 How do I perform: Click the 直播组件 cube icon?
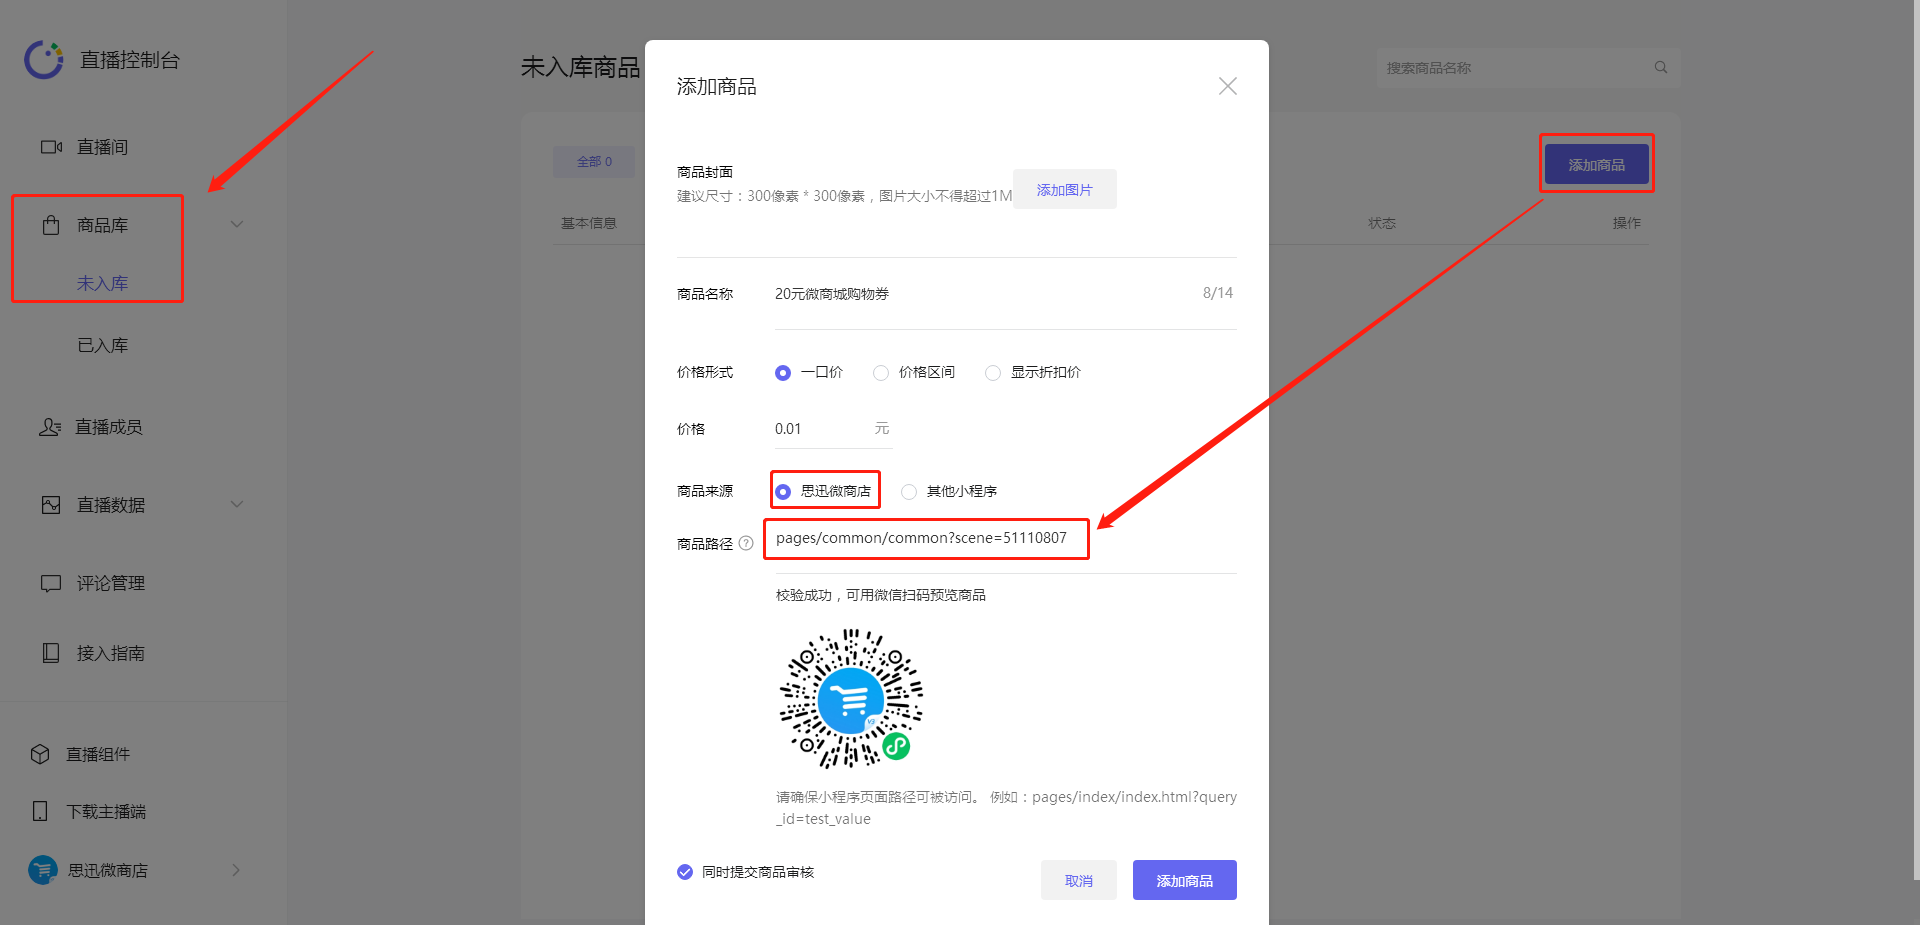point(40,754)
